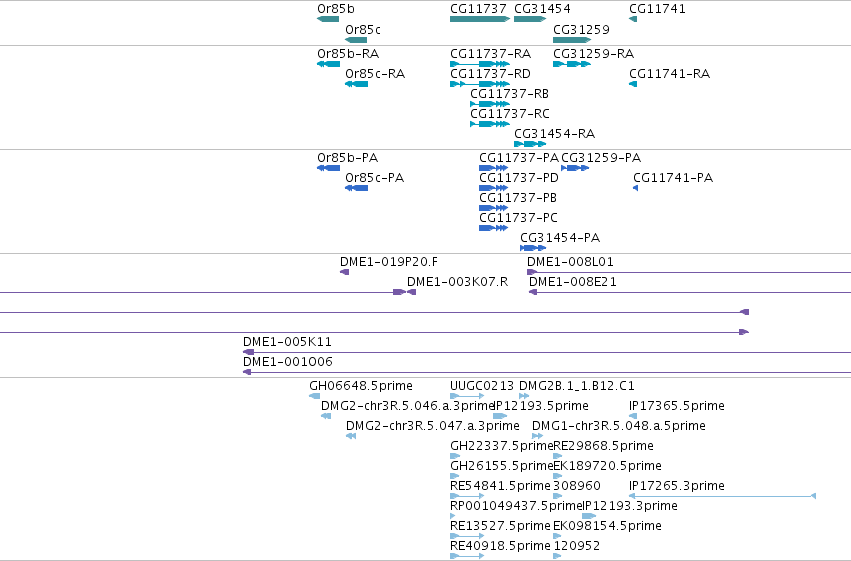The image size is (851, 561).
Task: Click the CG11741 gene marker
Action: 633,19
